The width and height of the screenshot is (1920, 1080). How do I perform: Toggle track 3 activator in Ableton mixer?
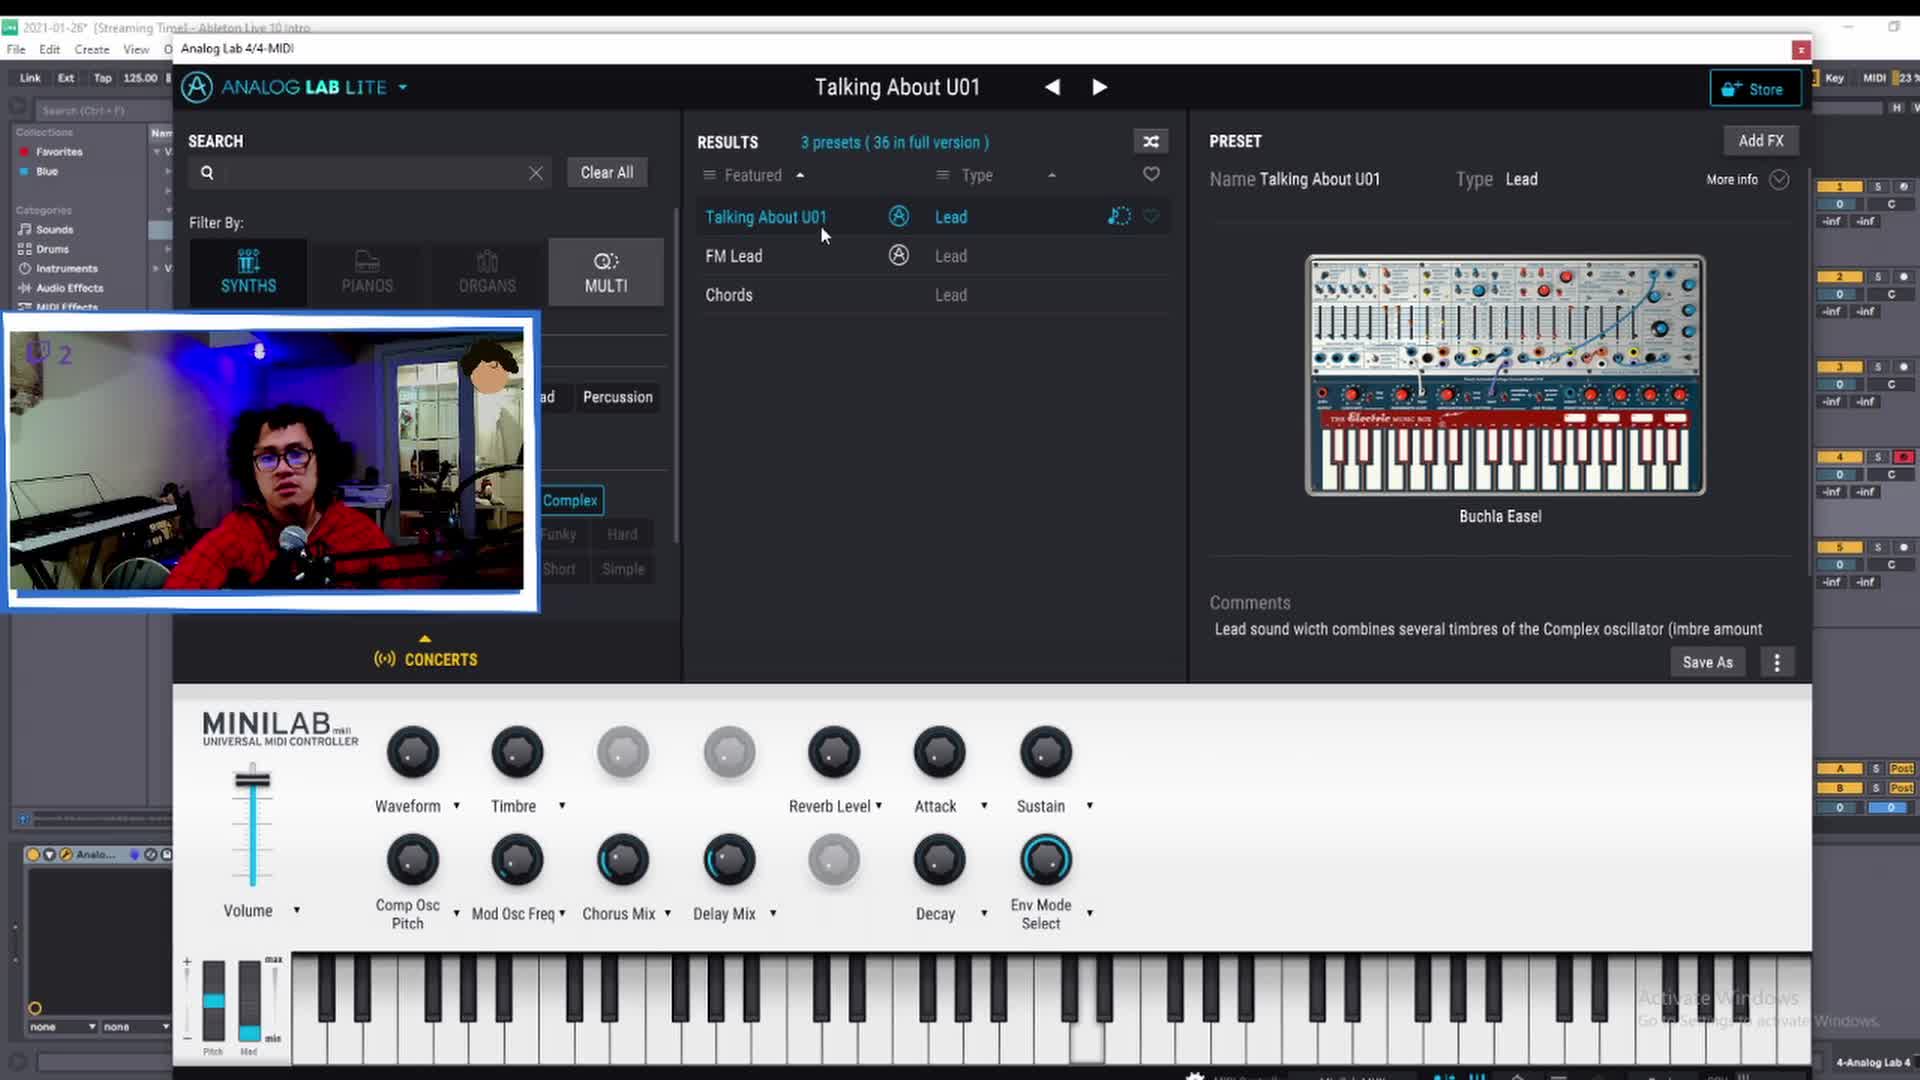[1839, 367]
